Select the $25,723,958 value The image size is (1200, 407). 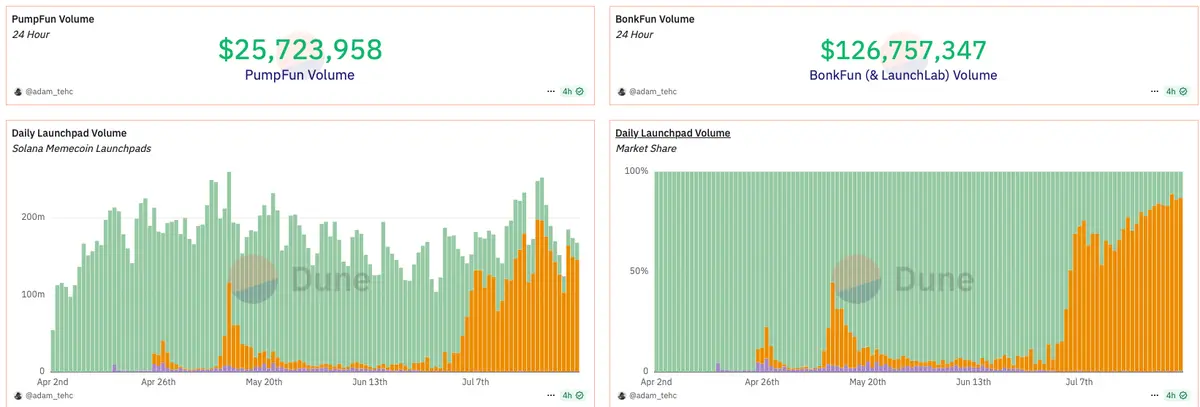[x=300, y=49]
